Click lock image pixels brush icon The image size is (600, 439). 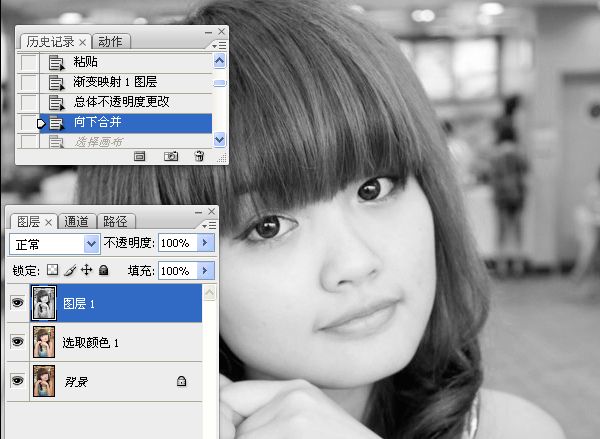point(70,270)
